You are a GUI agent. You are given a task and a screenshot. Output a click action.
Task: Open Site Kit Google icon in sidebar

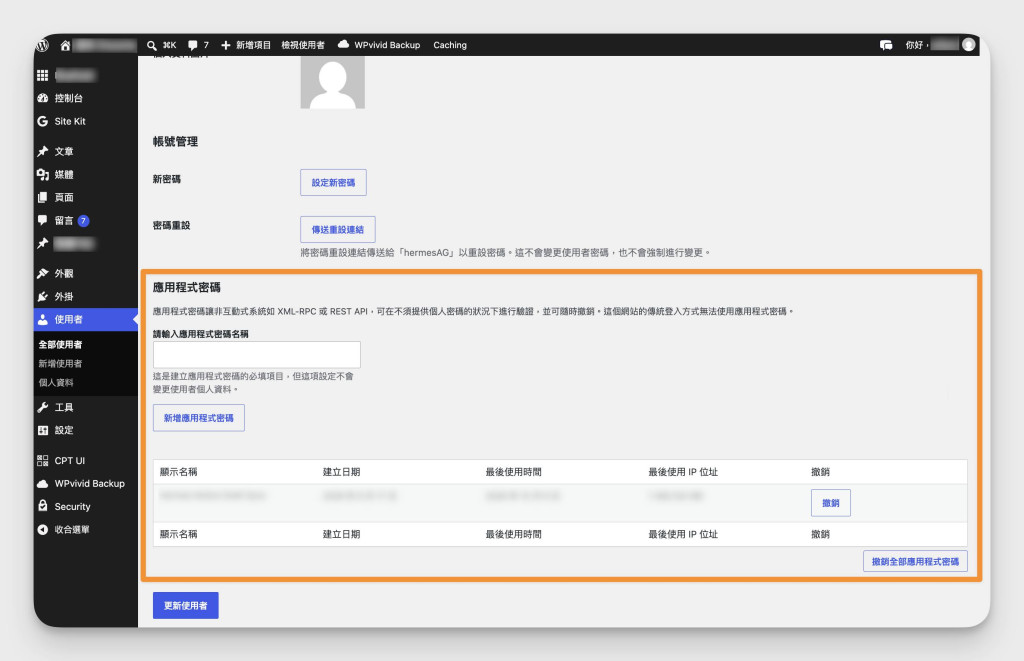coord(42,121)
